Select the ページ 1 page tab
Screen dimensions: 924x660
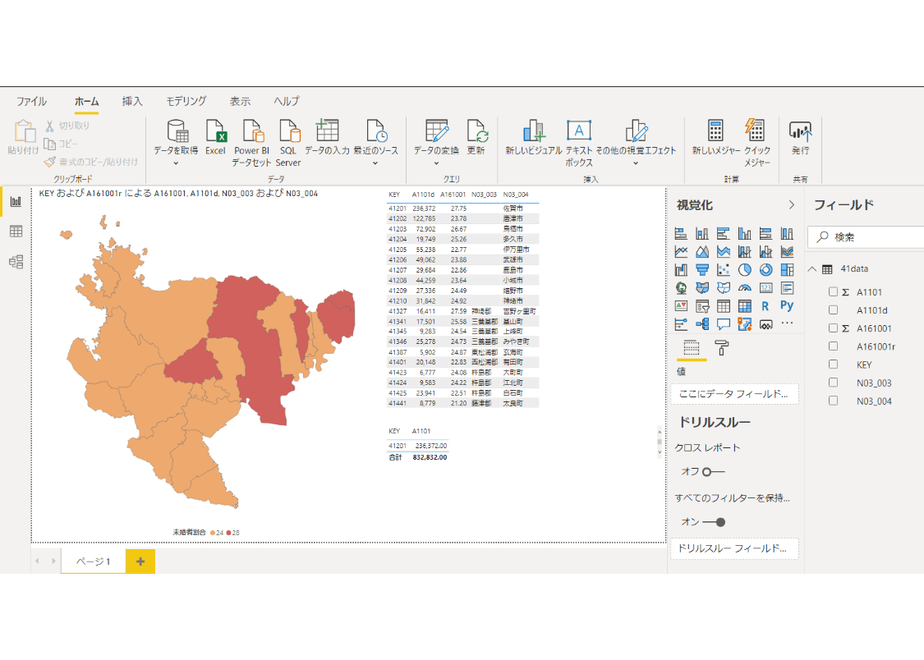pyautogui.click(x=93, y=562)
